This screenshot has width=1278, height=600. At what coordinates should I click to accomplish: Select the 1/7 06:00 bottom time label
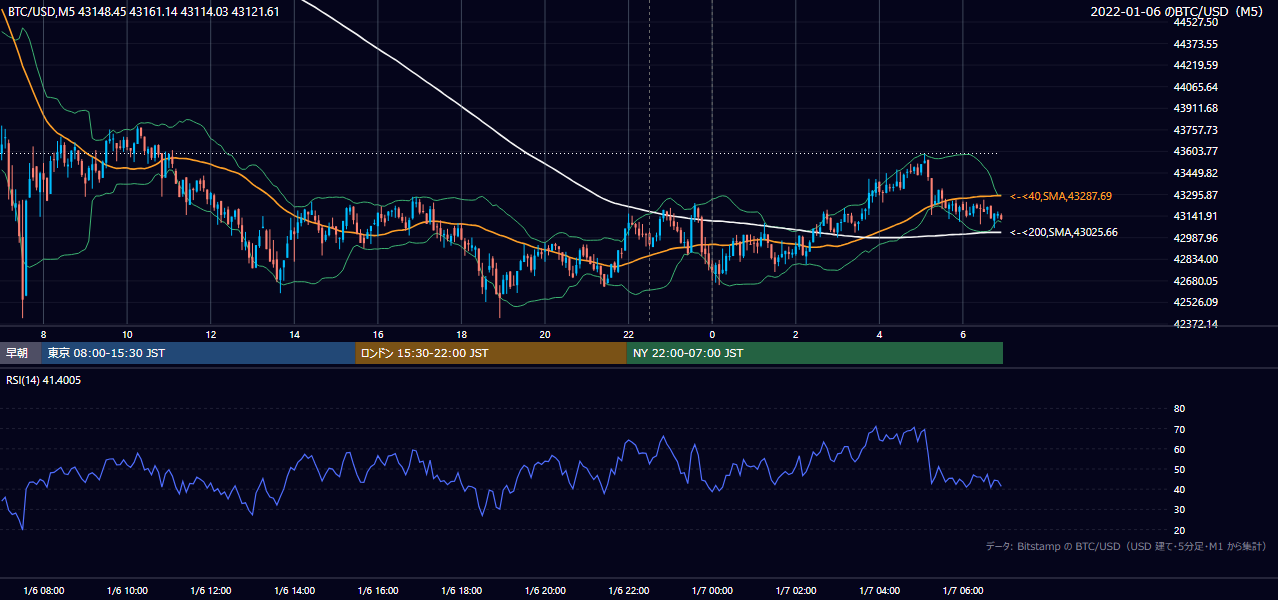(x=962, y=590)
